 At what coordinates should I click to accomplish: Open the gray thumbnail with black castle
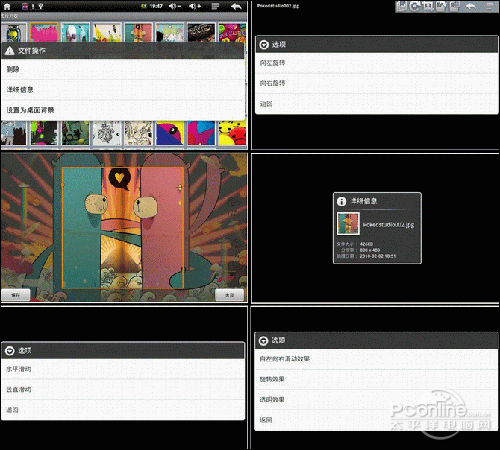click(x=13, y=133)
